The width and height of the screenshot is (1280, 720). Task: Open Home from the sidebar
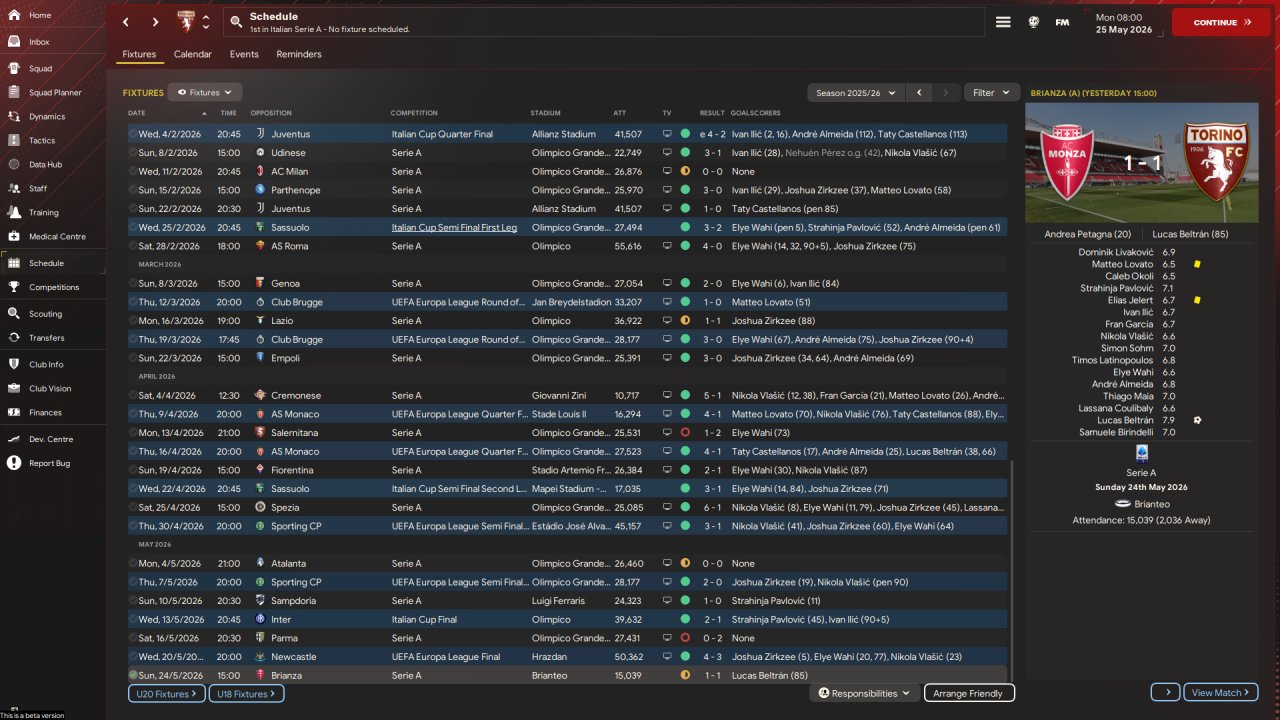tap(40, 15)
